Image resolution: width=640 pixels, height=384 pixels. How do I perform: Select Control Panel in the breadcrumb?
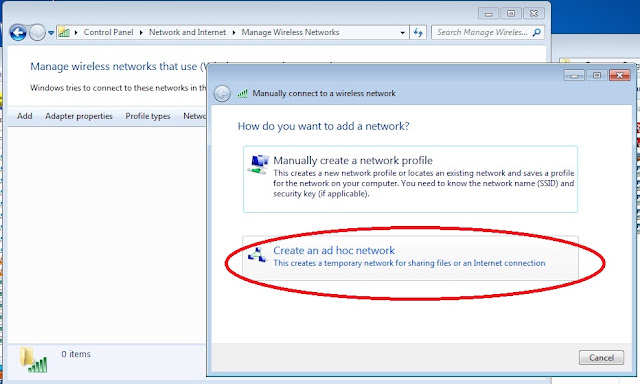108,32
